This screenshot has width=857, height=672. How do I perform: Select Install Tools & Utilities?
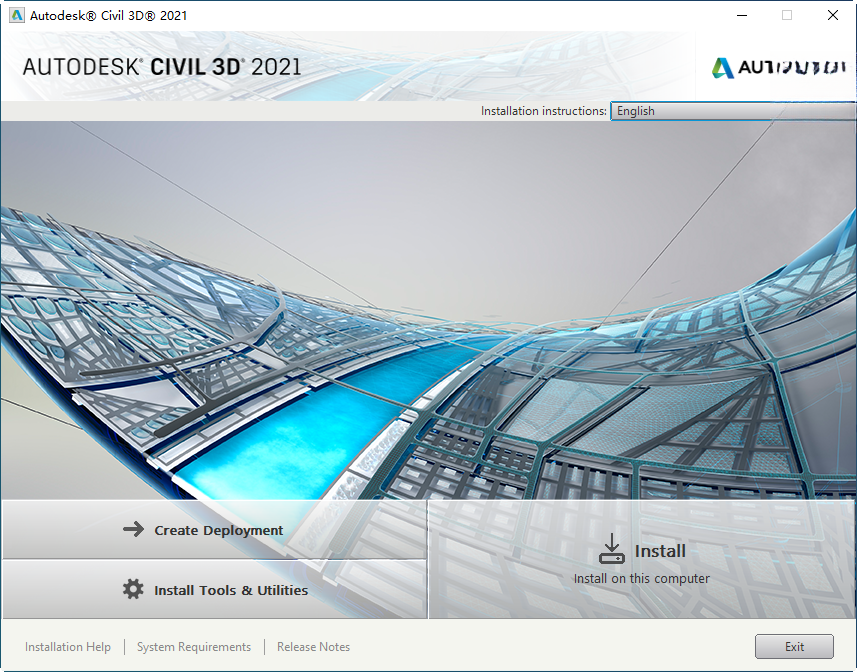(214, 590)
